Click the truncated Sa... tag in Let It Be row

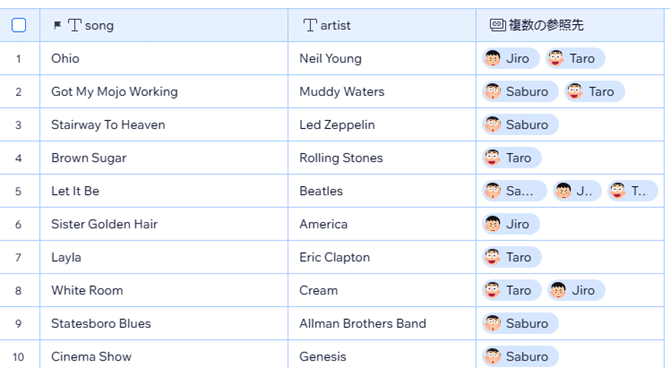514,191
